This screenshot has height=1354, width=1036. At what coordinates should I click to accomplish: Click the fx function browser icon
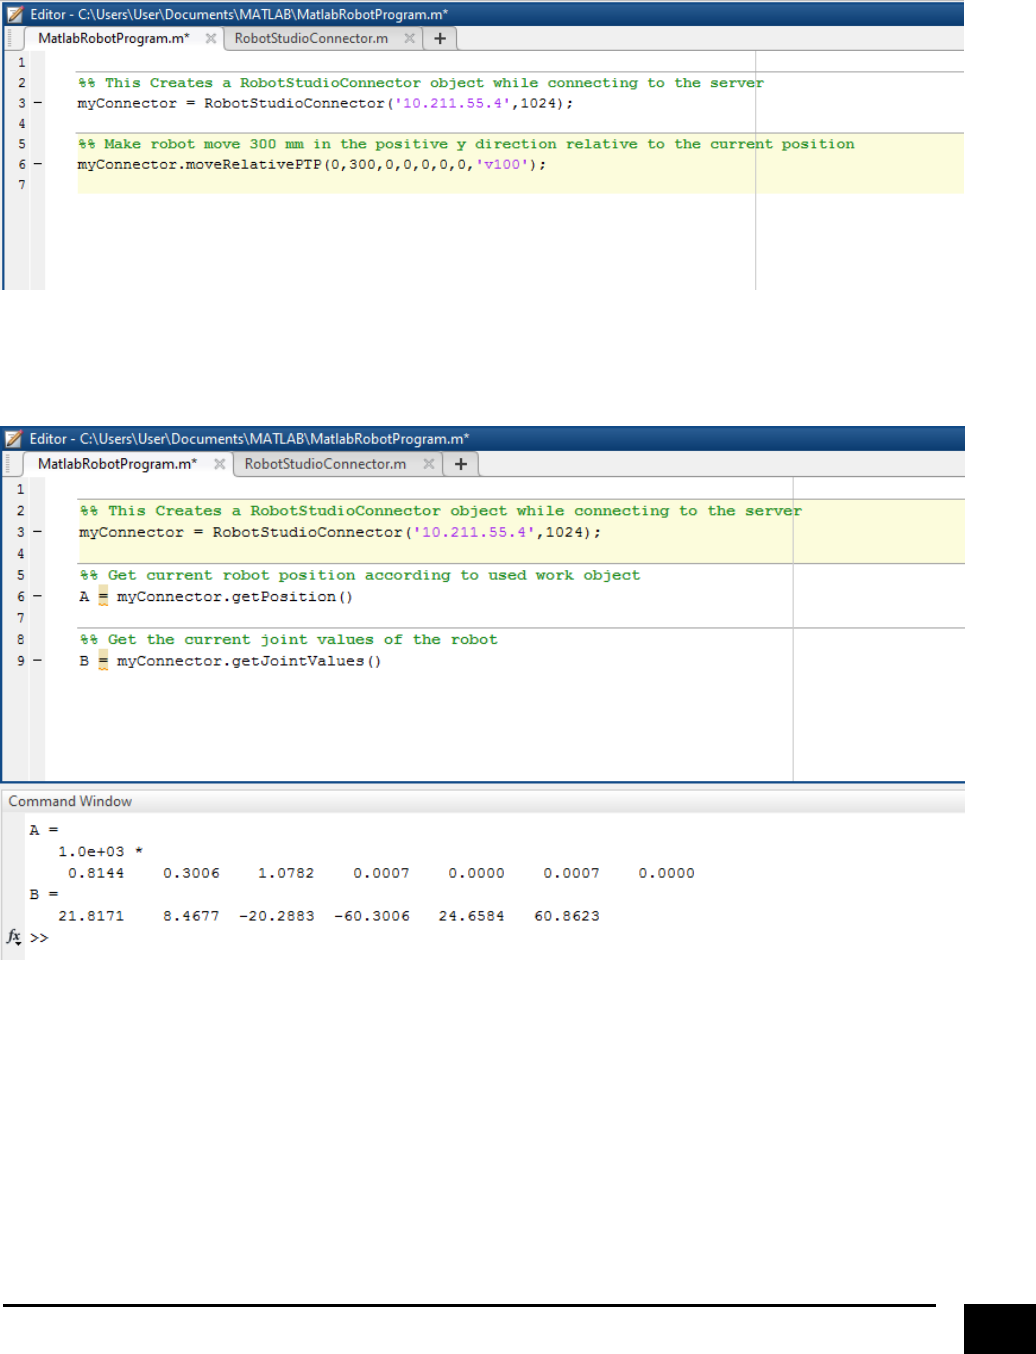pyautogui.click(x=14, y=937)
